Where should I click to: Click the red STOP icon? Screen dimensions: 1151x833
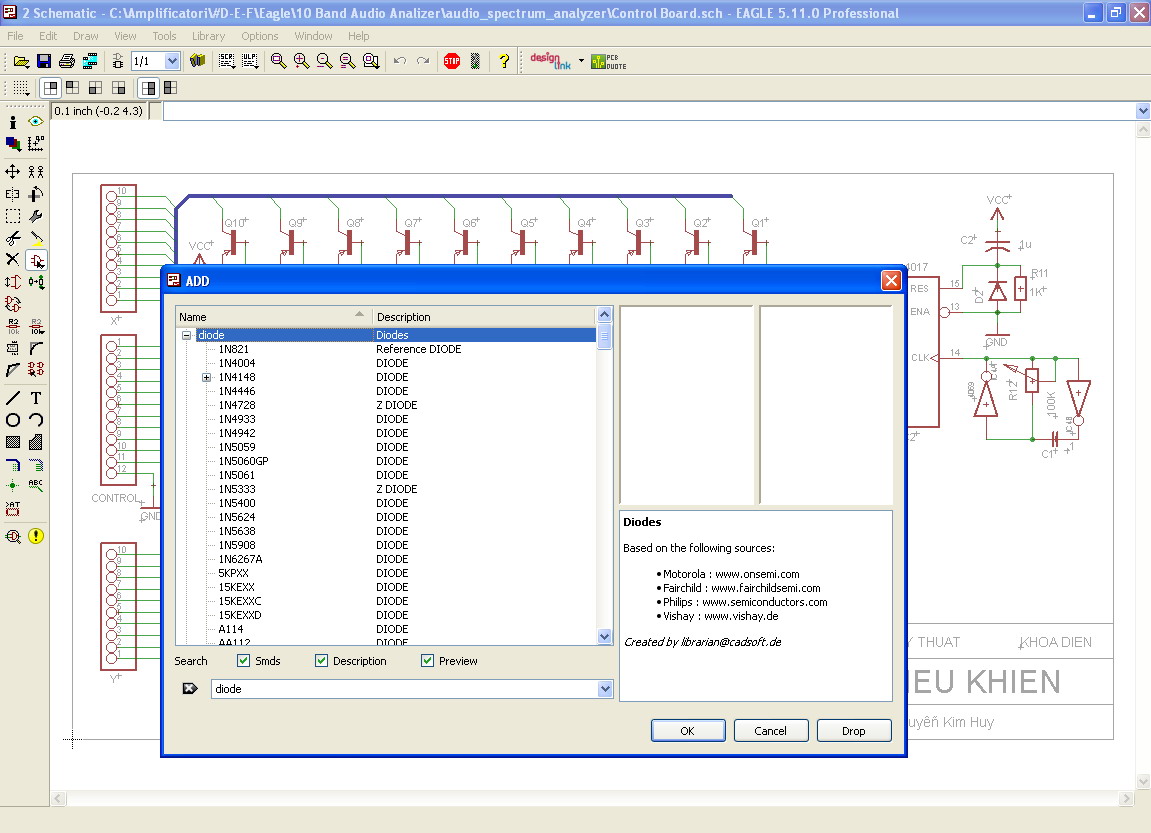pos(452,61)
